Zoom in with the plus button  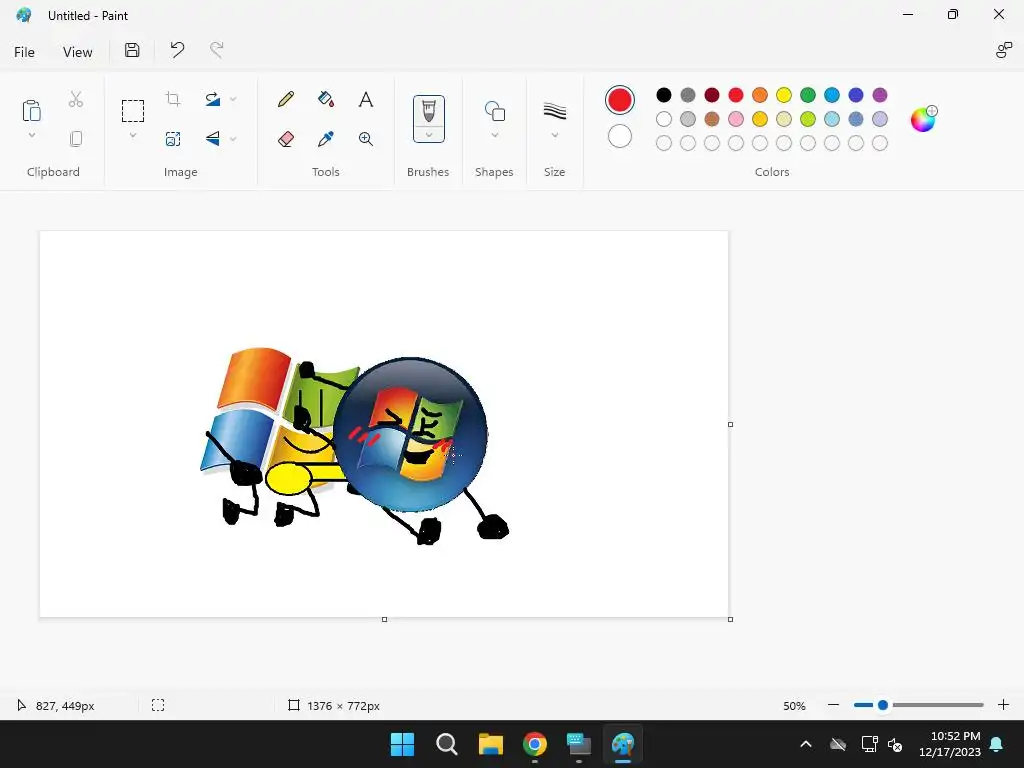[x=1004, y=705]
